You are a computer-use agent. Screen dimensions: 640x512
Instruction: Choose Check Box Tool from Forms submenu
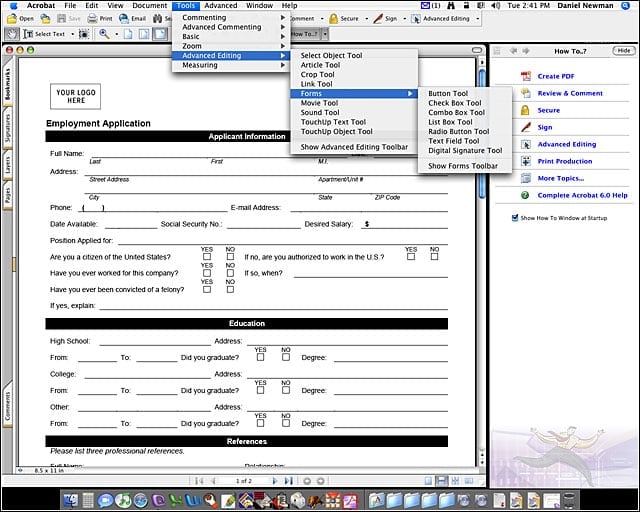click(x=465, y=103)
